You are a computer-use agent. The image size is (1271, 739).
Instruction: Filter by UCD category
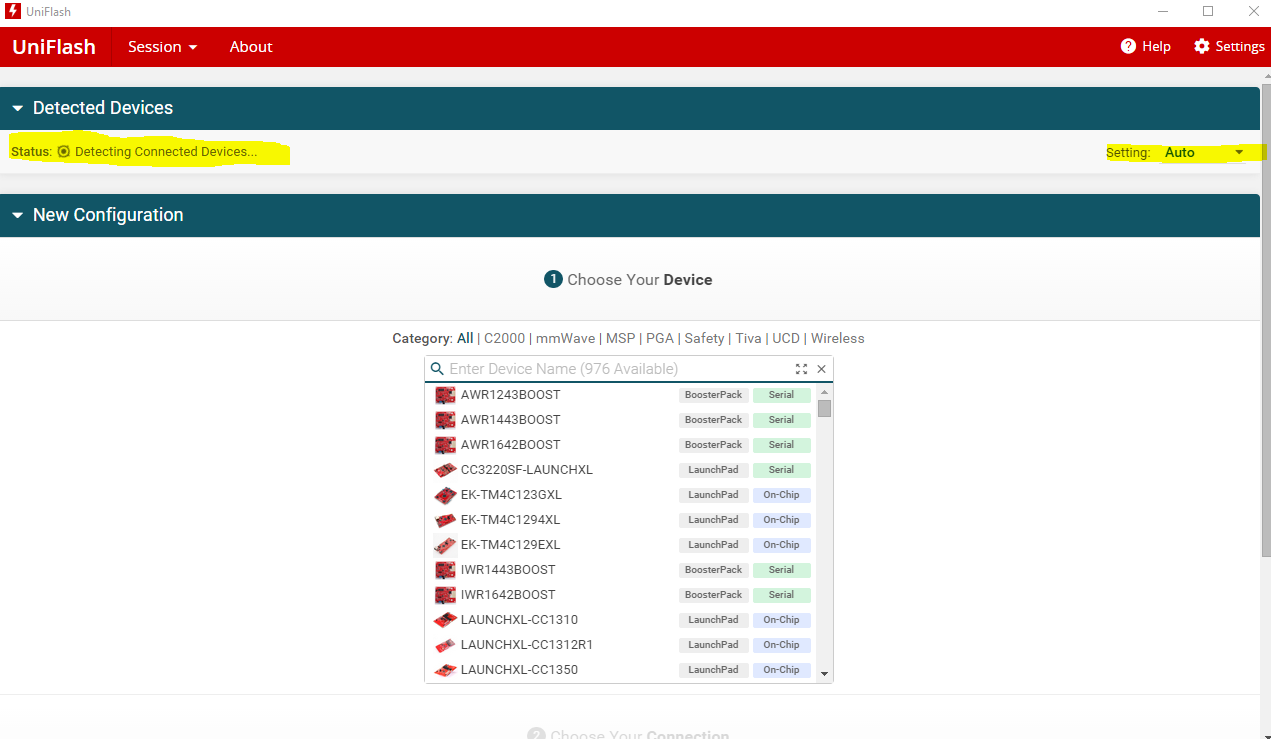[x=786, y=338]
